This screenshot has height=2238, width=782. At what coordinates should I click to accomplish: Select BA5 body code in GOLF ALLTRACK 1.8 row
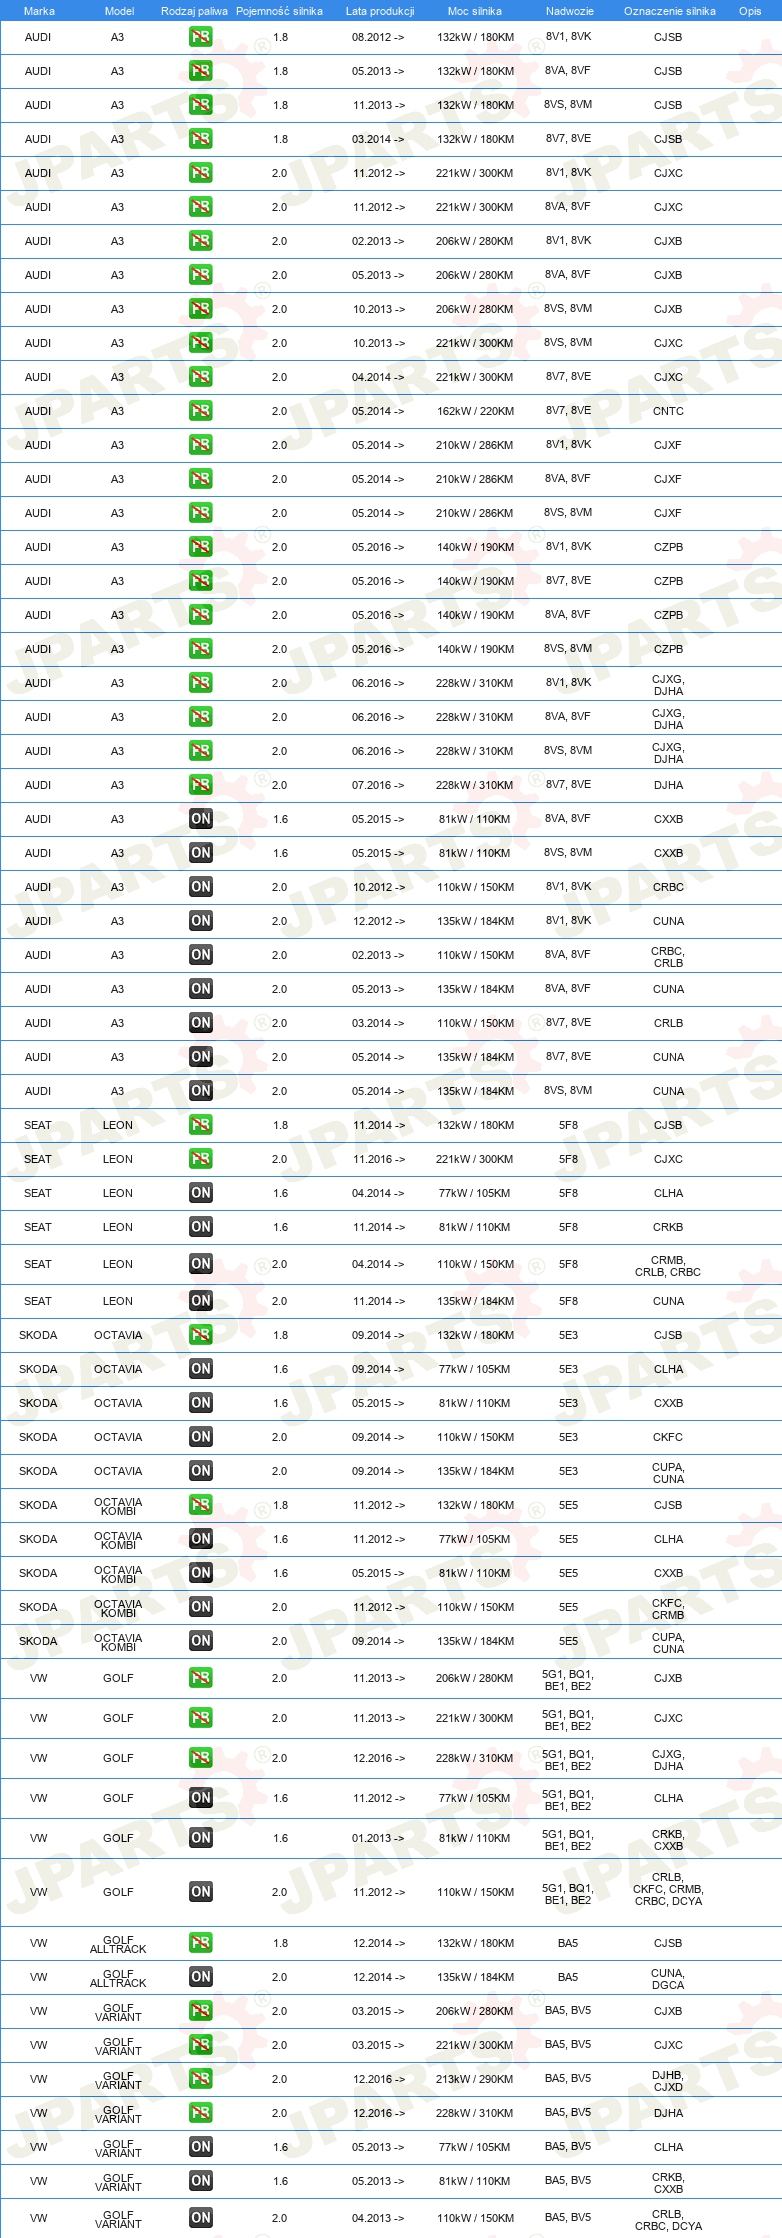coord(568,1943)
